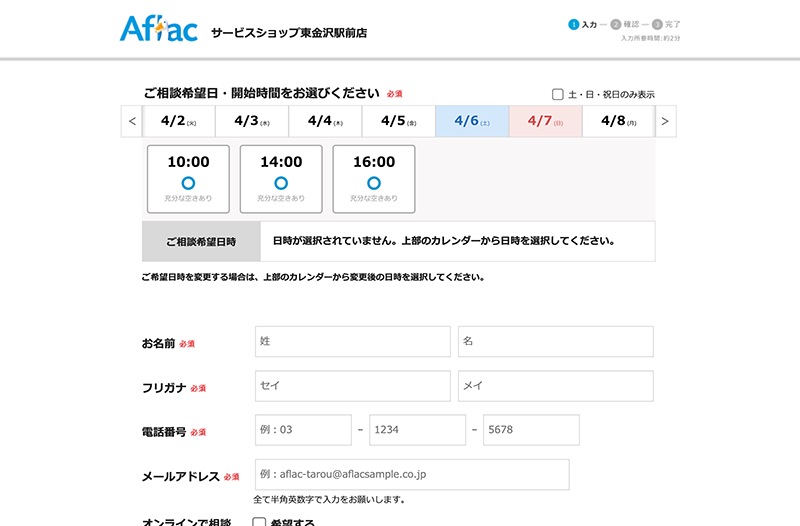The height and width of the screenshot is (526, 800).
Task: Go to next week with right arrow
Action: pos(665,122)
